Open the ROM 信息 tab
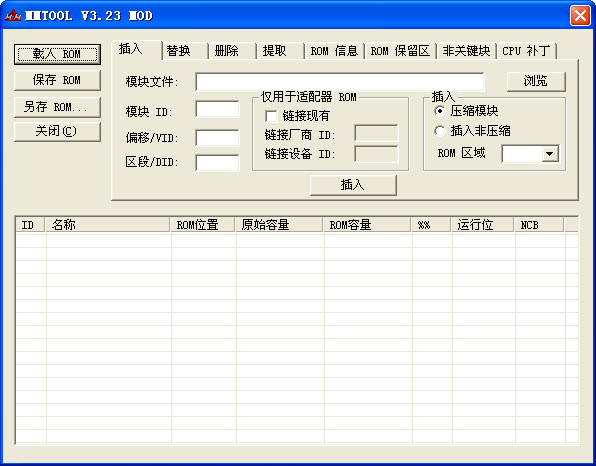Image resolution: width=596 pixels, height=466 pixels. pyautogui.click(x=334, y=51)
